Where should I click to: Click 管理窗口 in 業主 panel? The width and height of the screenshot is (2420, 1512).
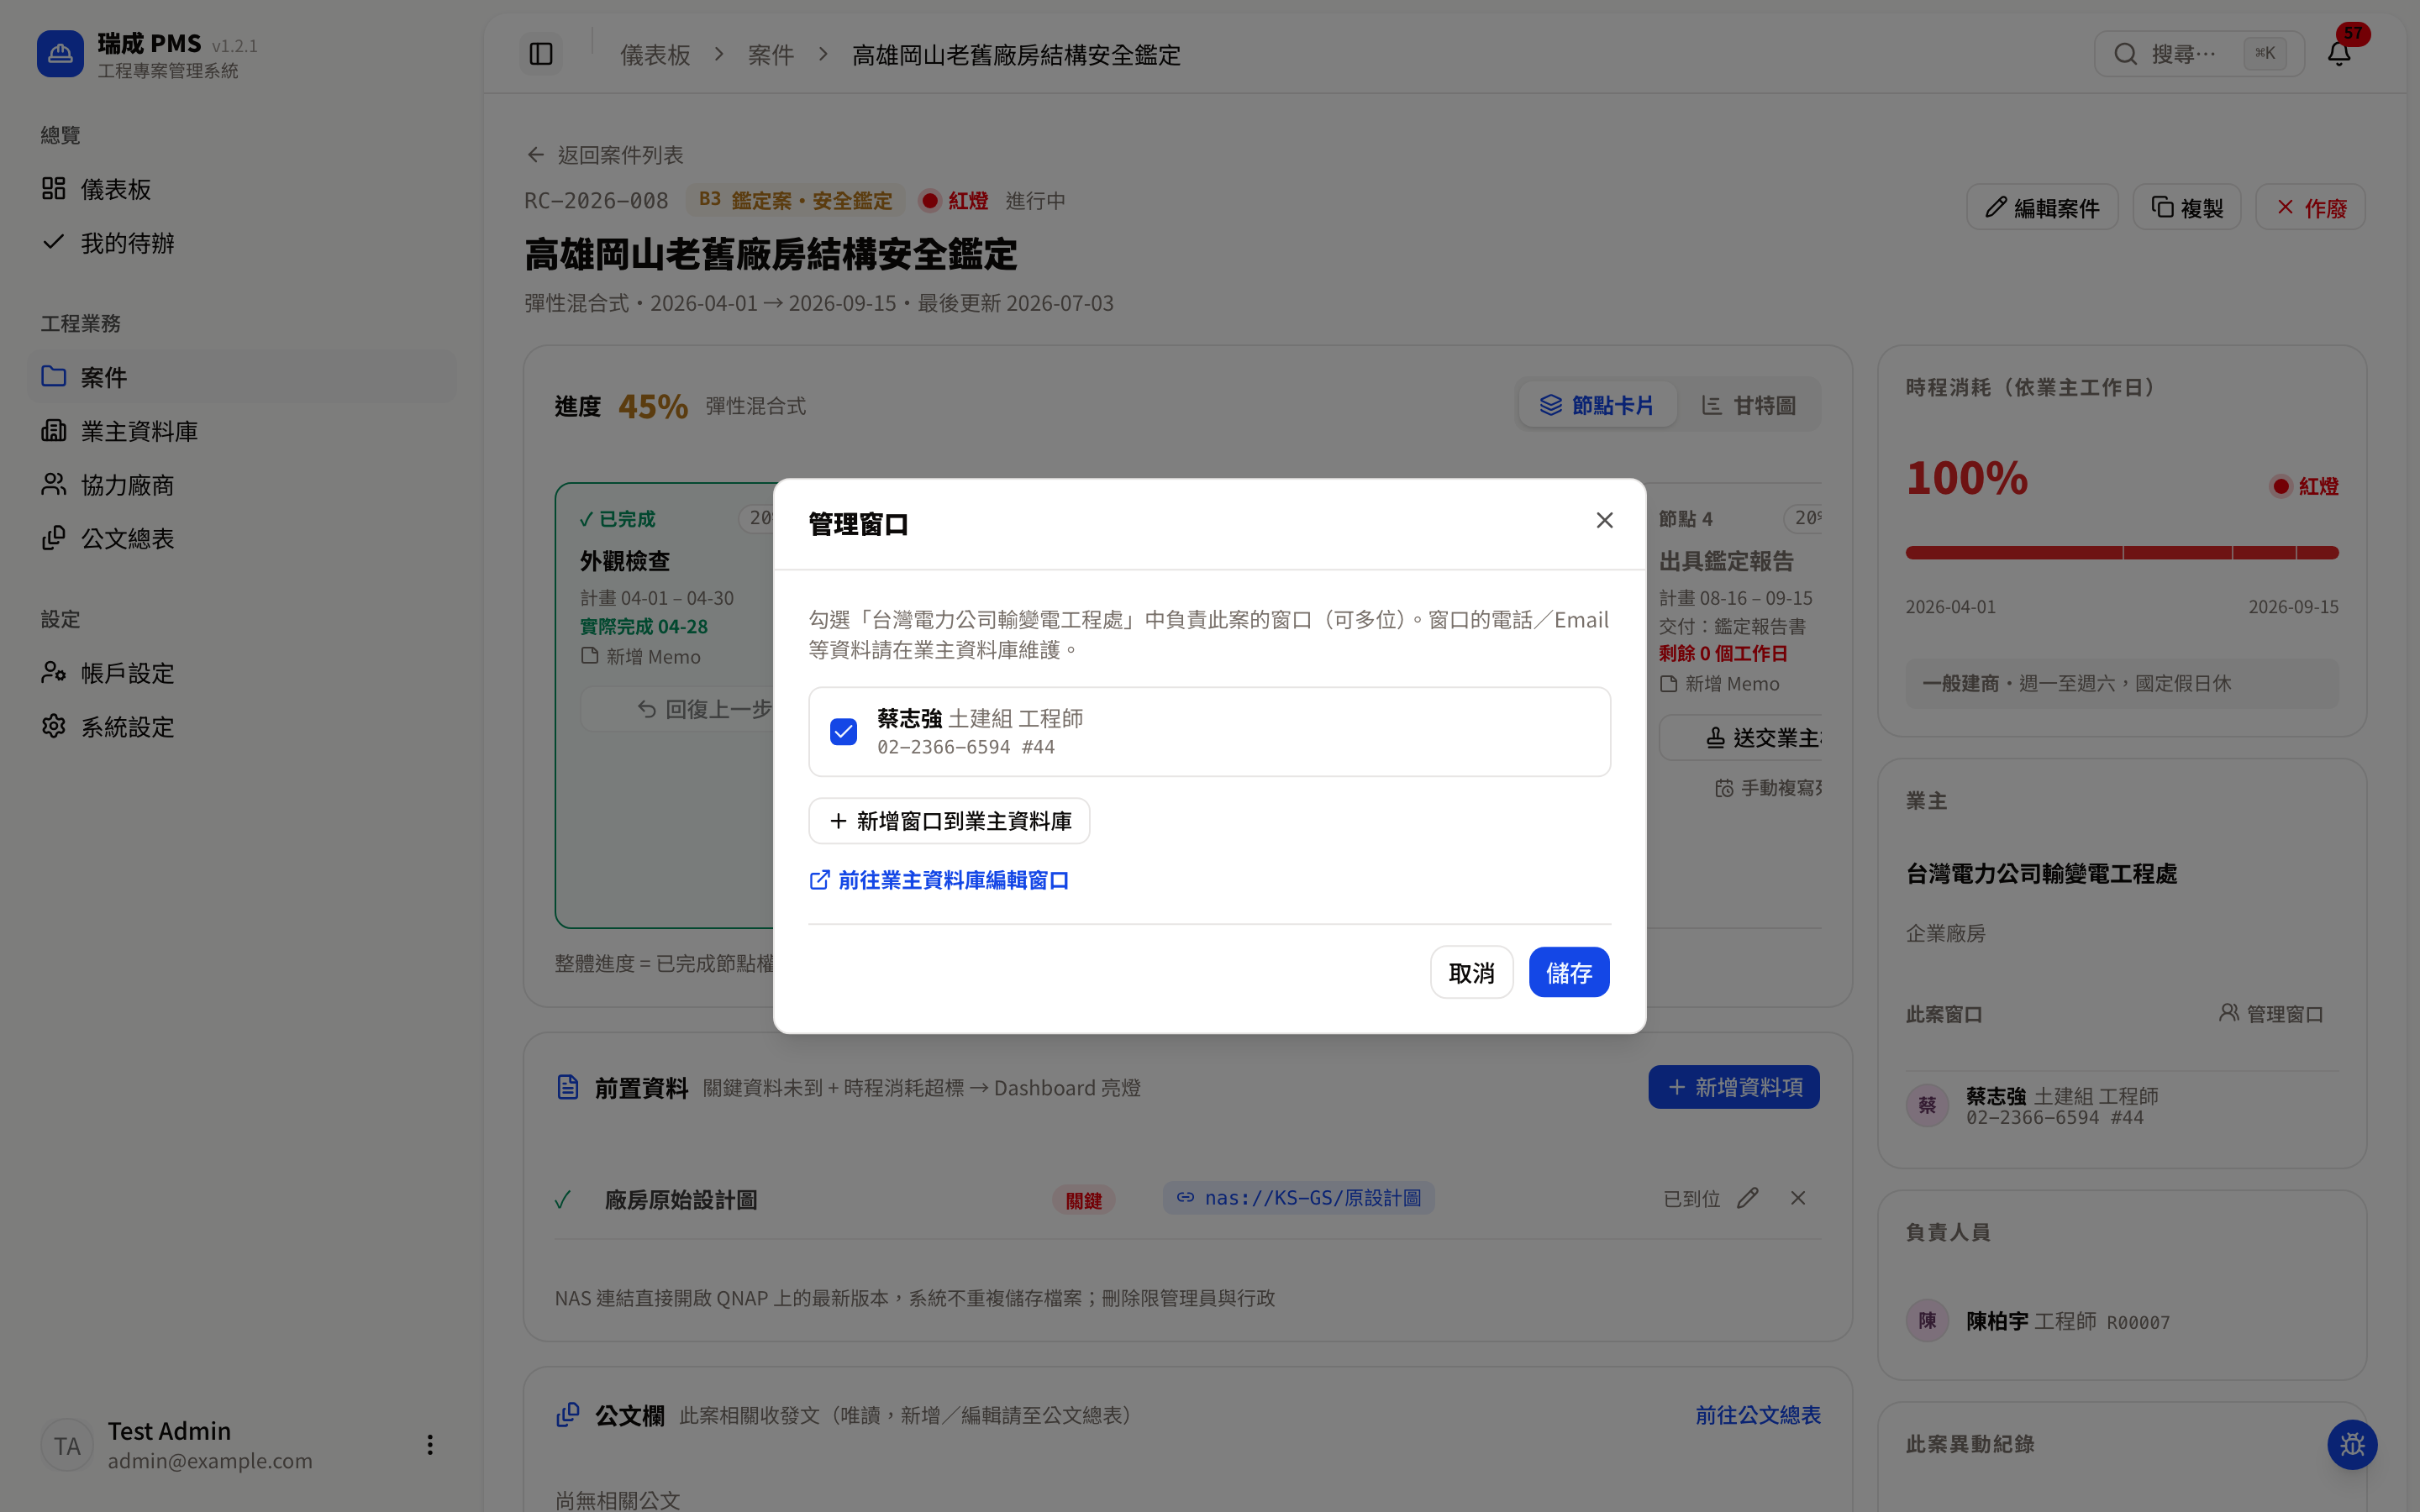click(x=2271, y=1014)
